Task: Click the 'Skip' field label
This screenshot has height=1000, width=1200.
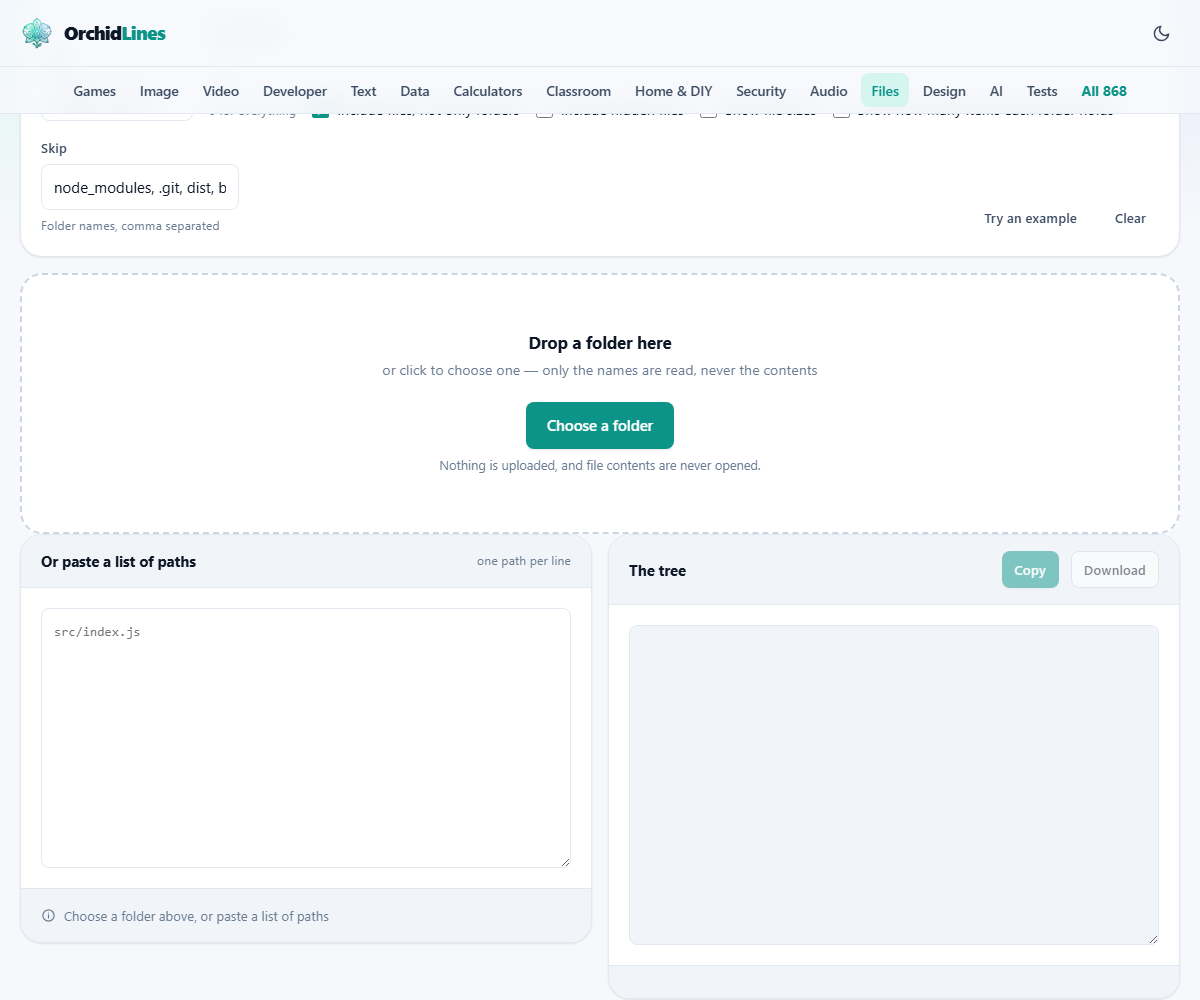Action: [x=54, y=148]
